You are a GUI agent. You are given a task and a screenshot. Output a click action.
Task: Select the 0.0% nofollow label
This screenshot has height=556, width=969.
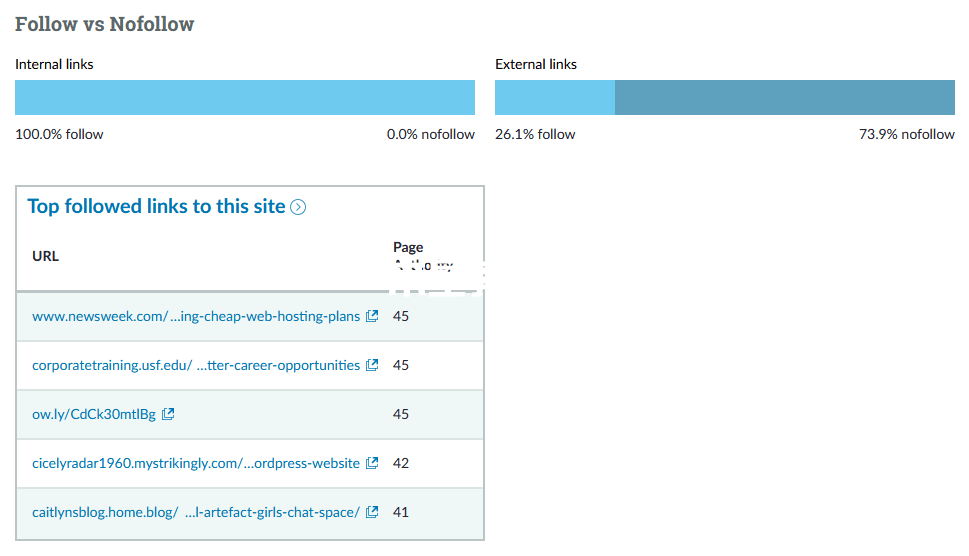[x=431, y=134]
